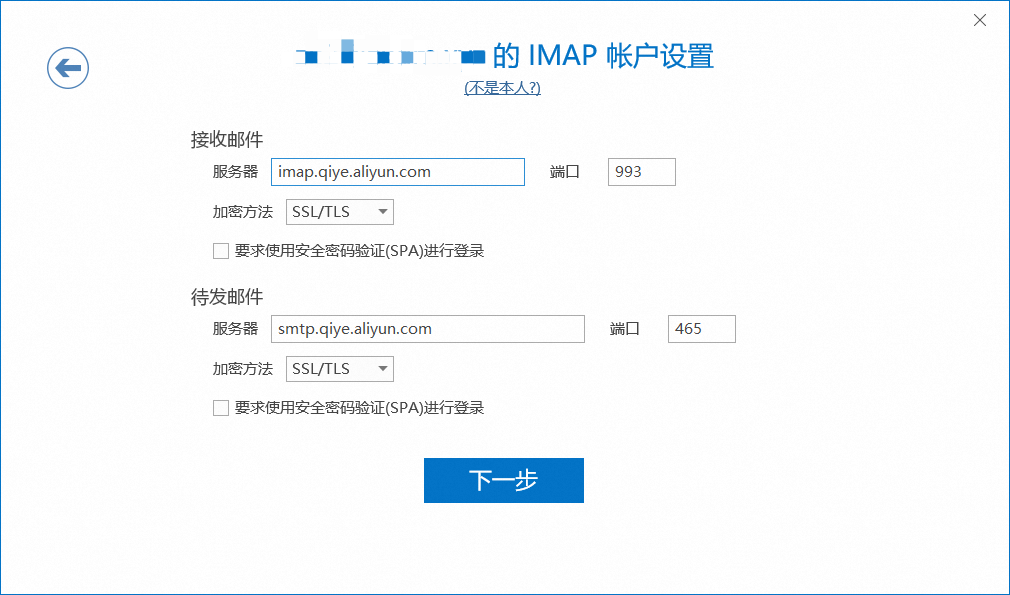Open the incoming mail encryption method dropdown
The height and width of the screenshot is (595, 1010).
pyautogui.click(x=340, y=212)
